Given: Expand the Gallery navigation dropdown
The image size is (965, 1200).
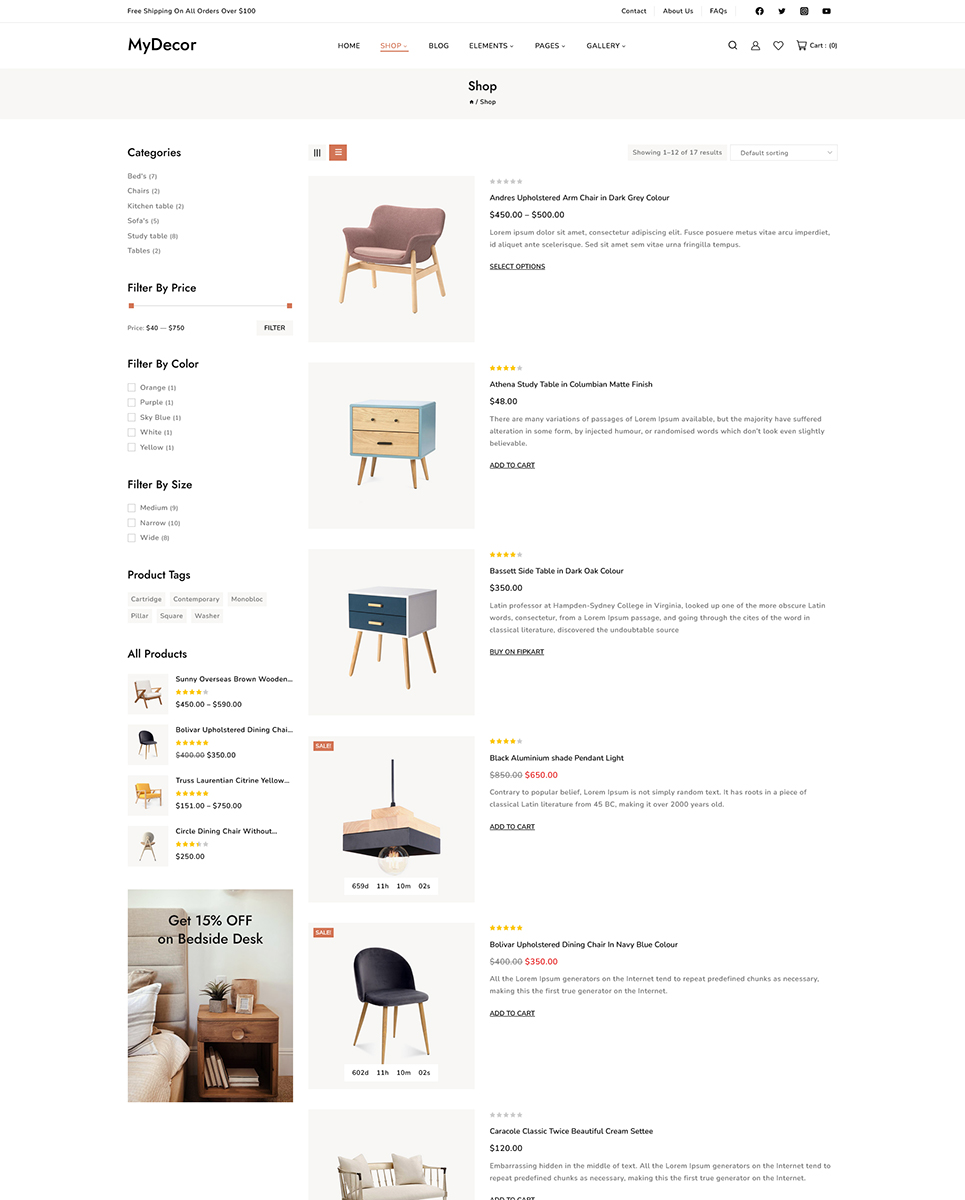Looking at the screenshot, I should click(x=606, y=46).
